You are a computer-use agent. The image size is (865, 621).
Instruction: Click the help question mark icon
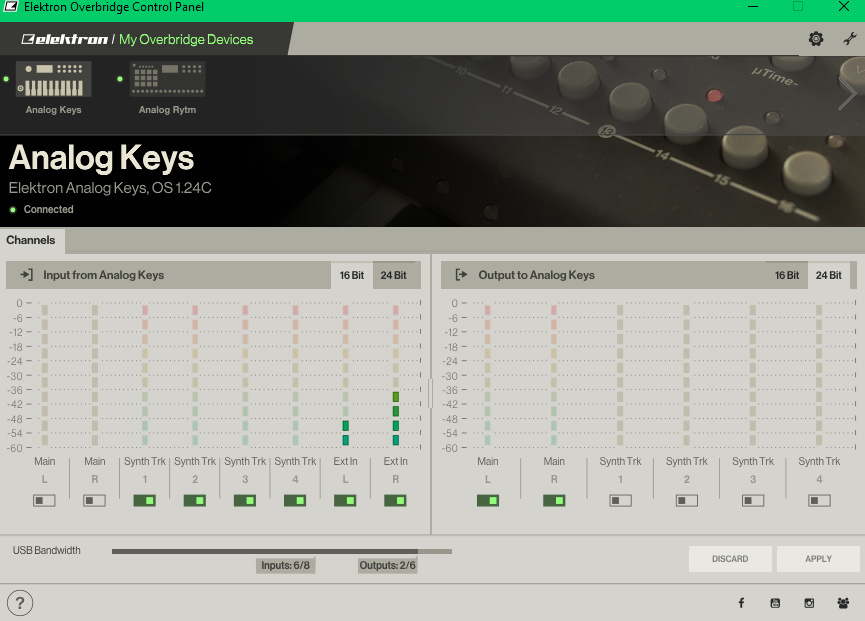(x=20, y=602)
